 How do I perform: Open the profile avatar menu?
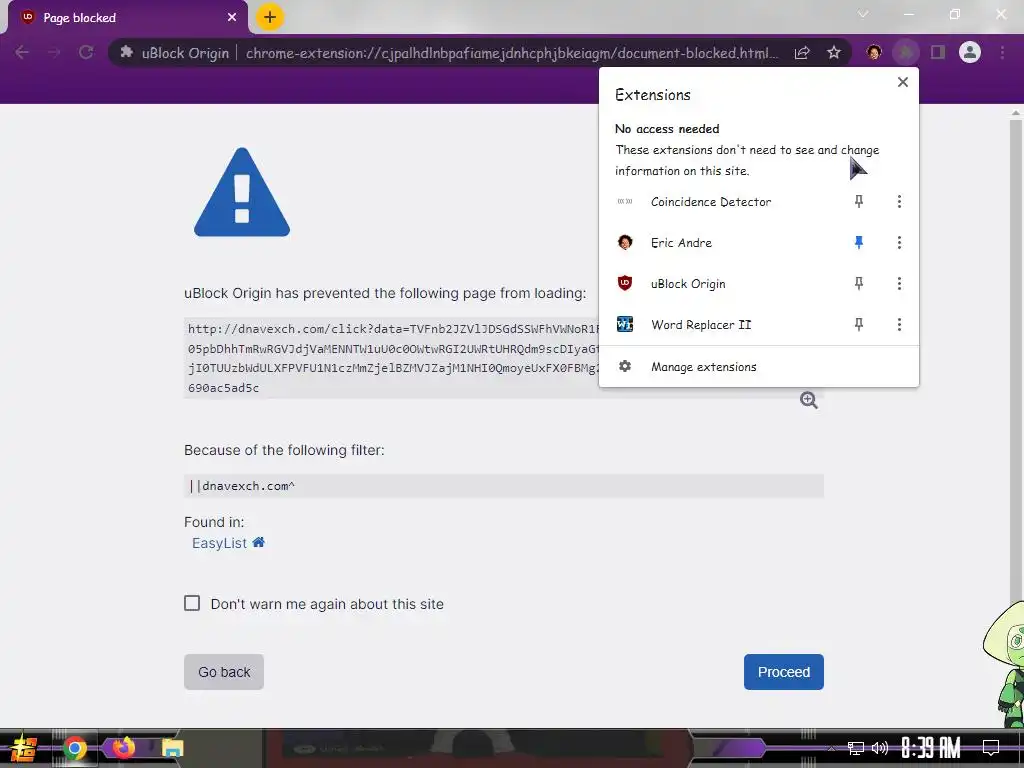(970, 52)
